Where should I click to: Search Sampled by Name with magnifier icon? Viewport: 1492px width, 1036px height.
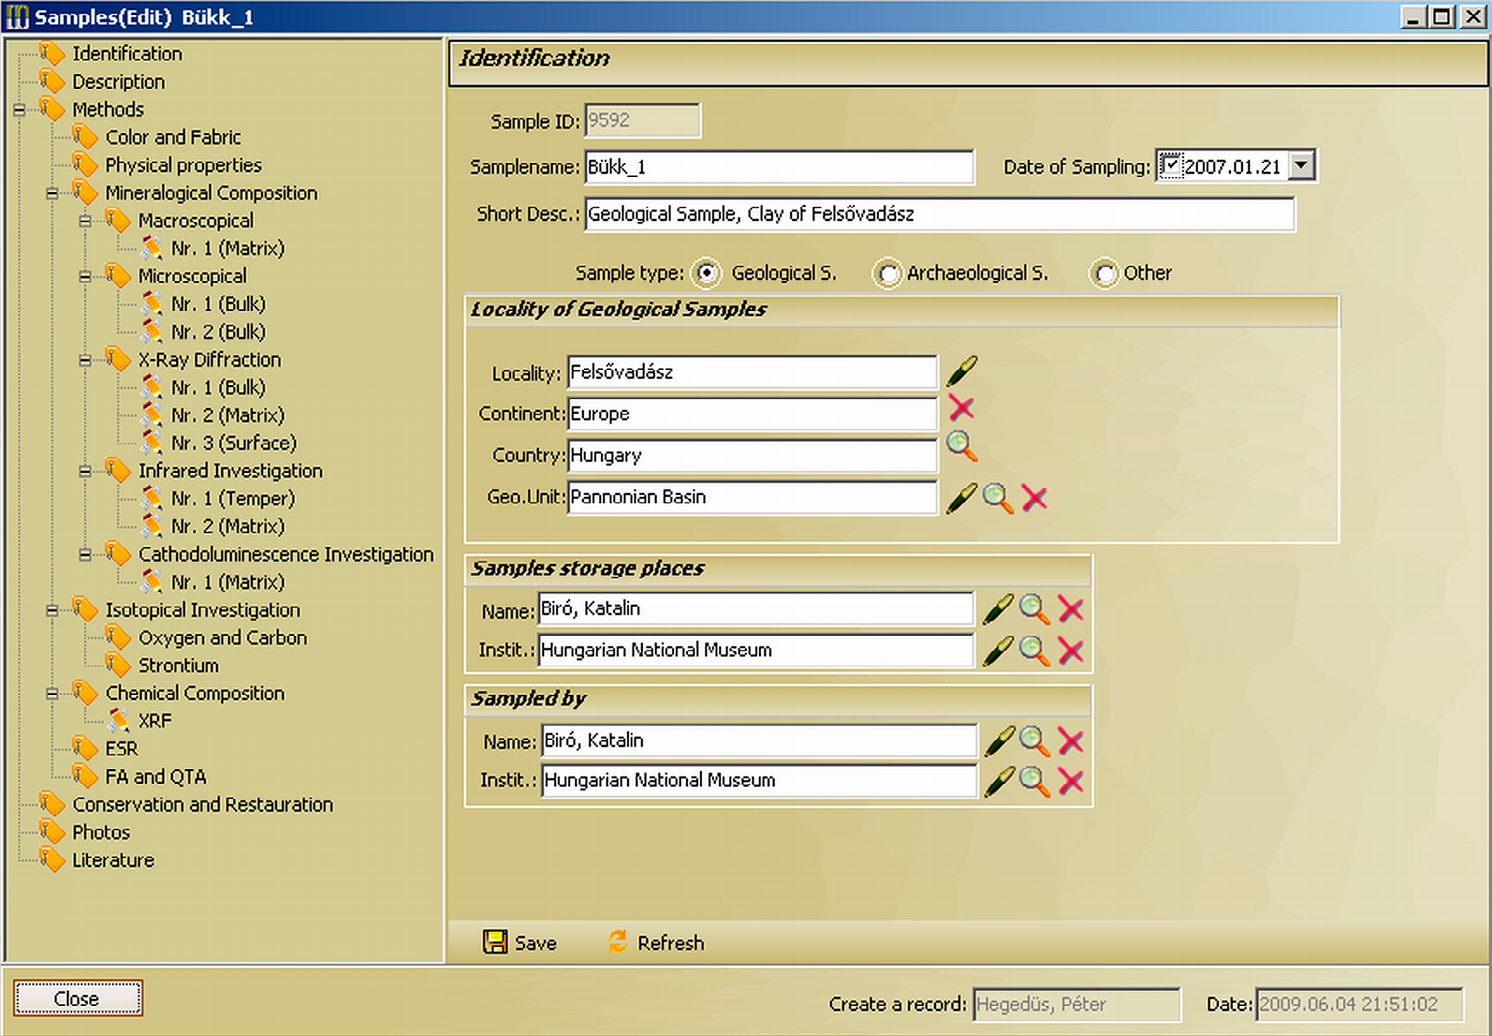1034,741
